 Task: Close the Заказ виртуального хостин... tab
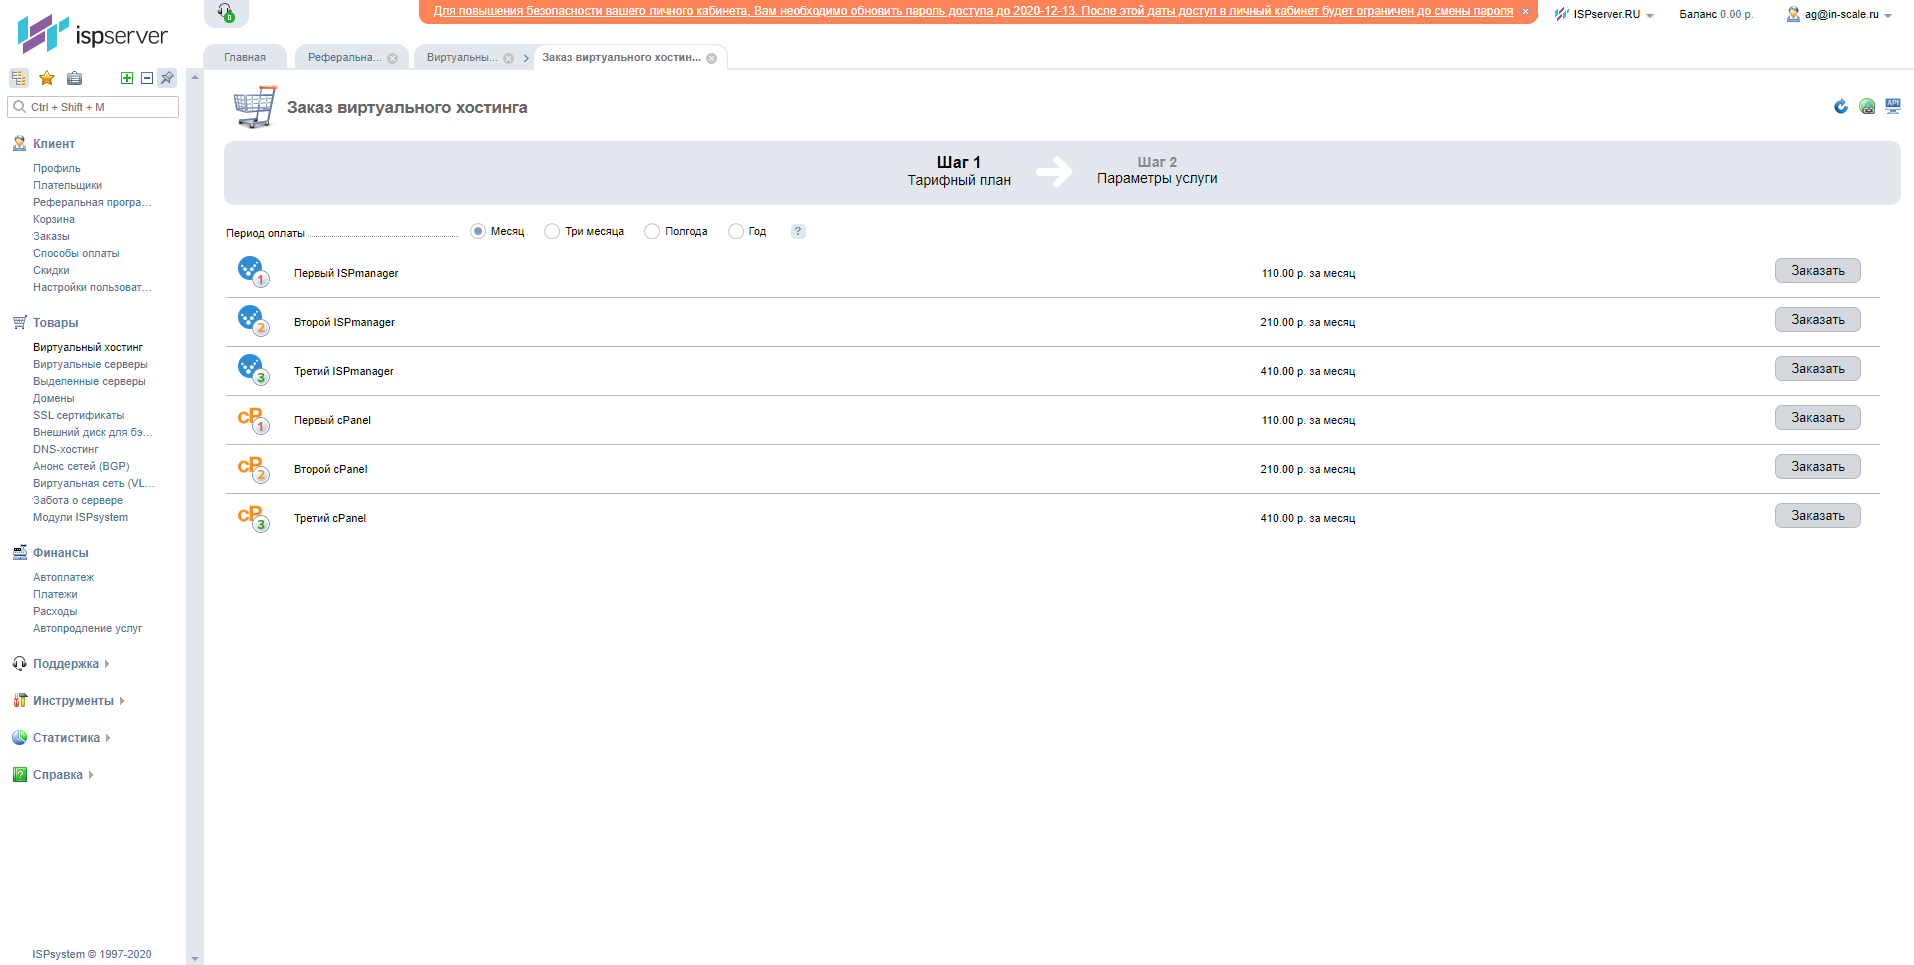point(712,58)
